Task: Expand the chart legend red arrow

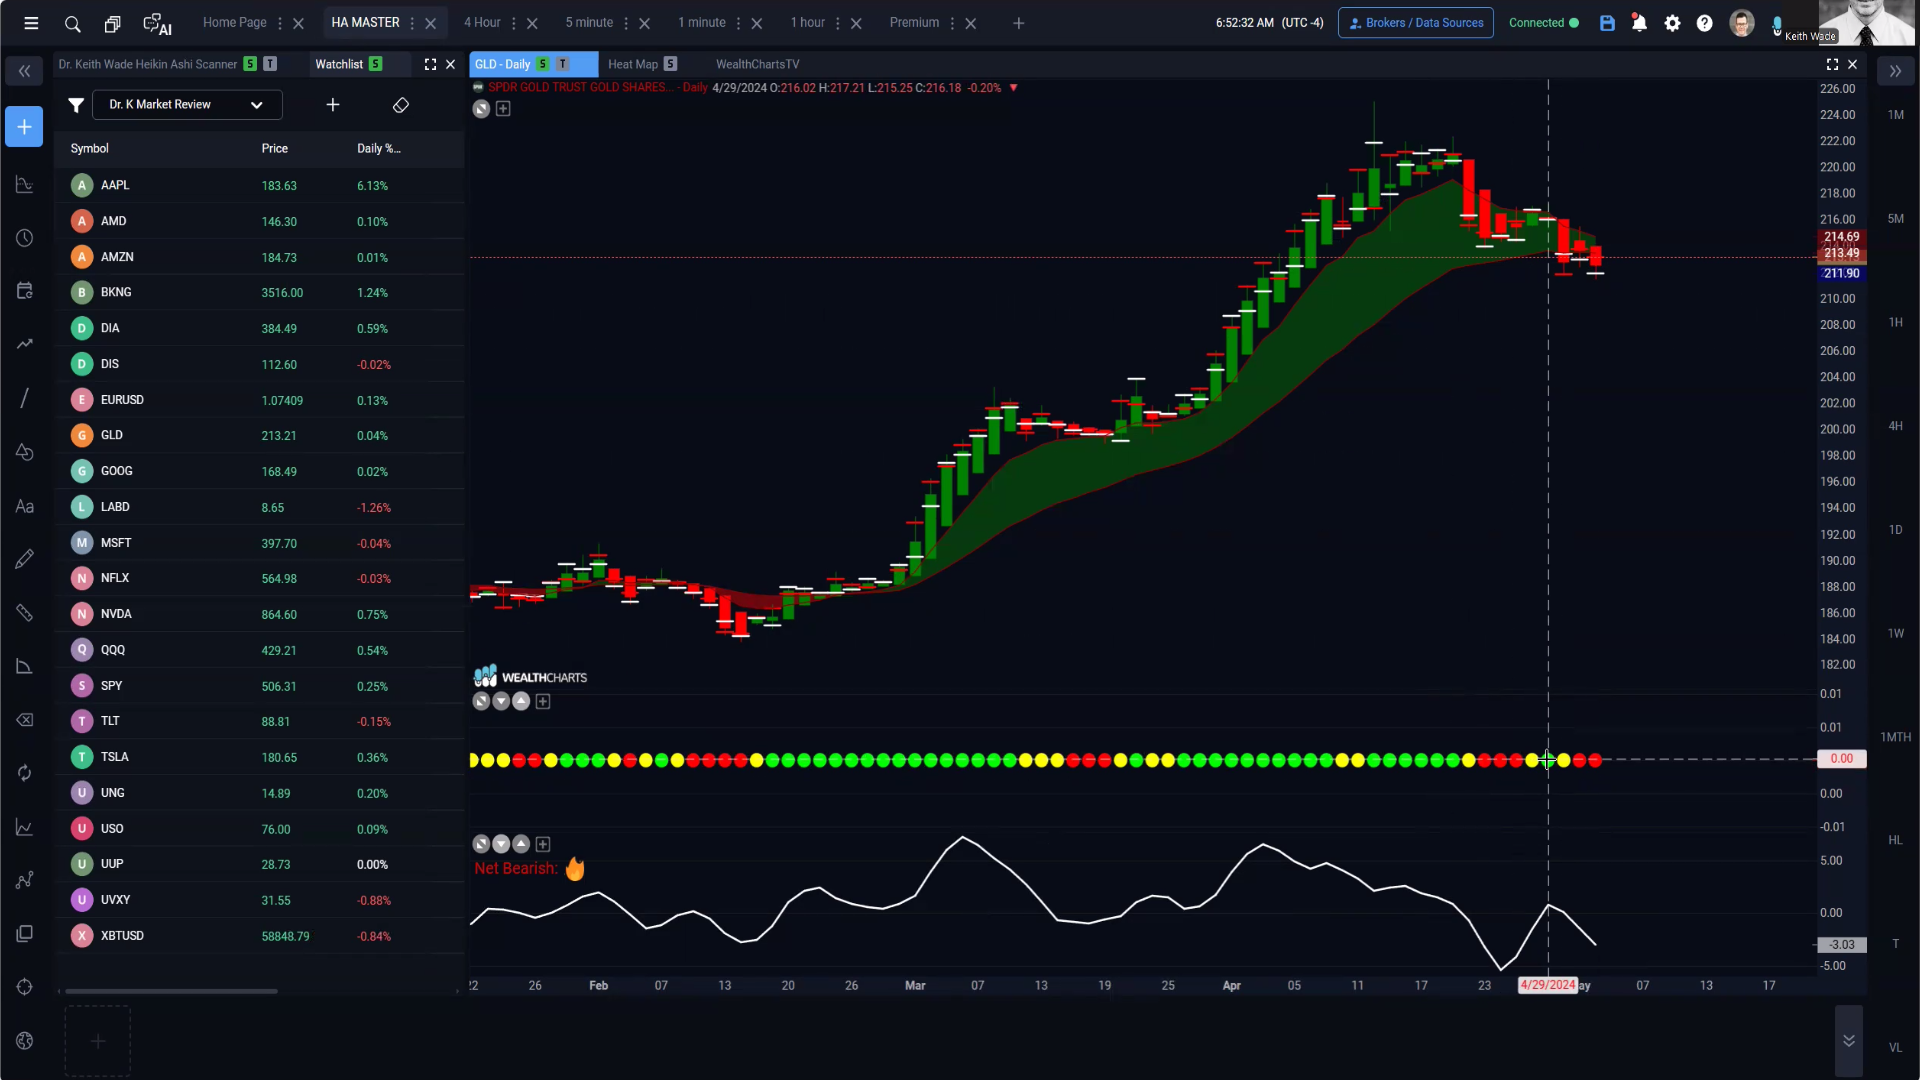Action: click(1013, 88)
